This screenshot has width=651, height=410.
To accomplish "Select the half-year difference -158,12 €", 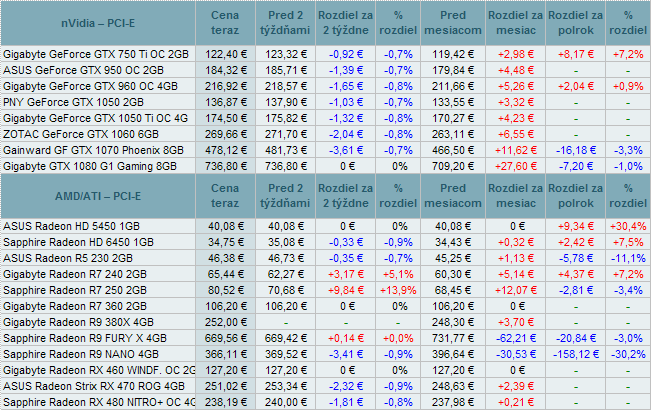I will pos(576,354).
